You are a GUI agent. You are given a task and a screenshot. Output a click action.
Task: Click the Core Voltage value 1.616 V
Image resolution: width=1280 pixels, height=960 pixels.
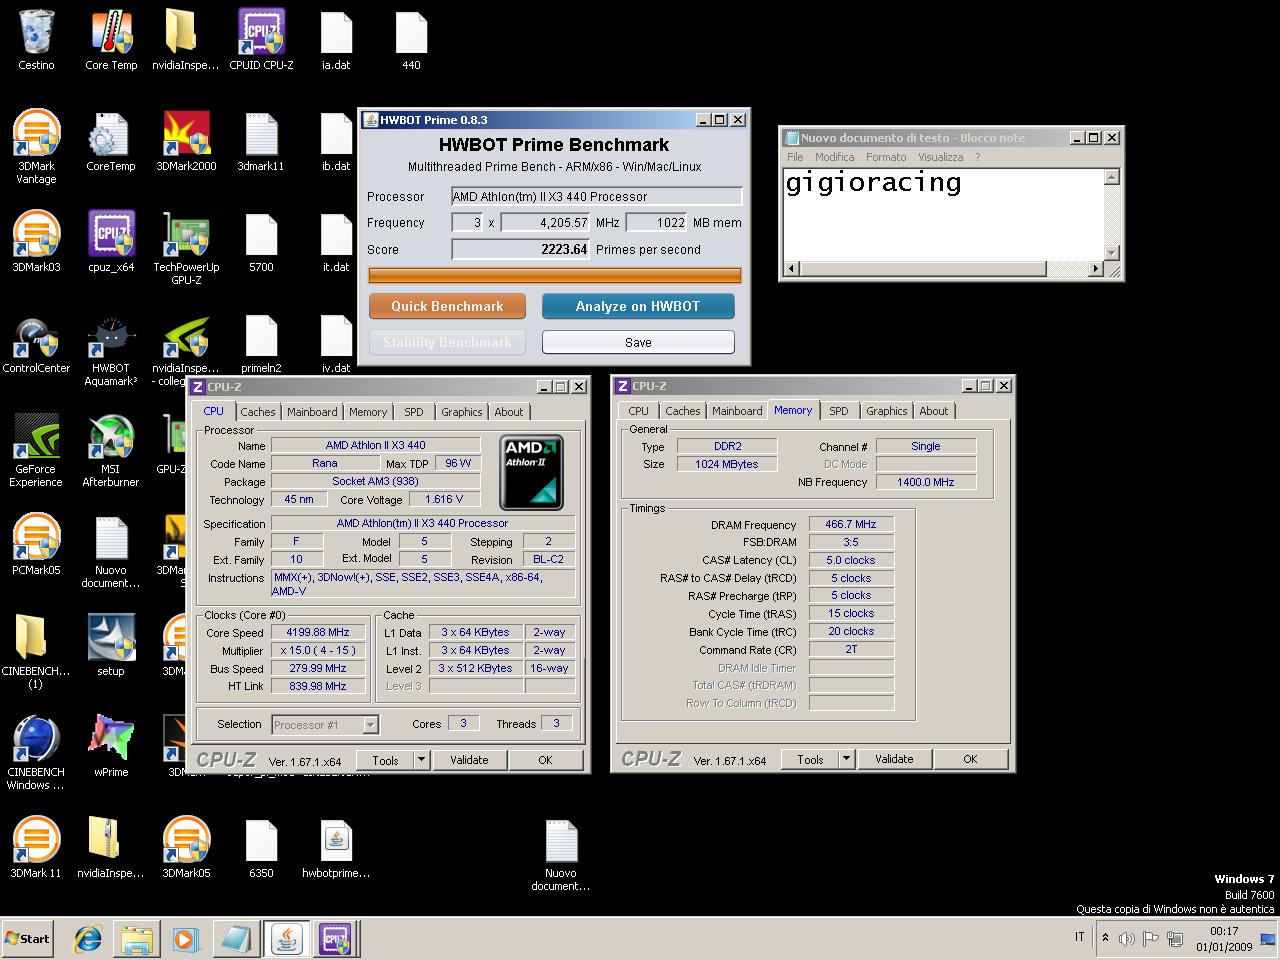443,500
